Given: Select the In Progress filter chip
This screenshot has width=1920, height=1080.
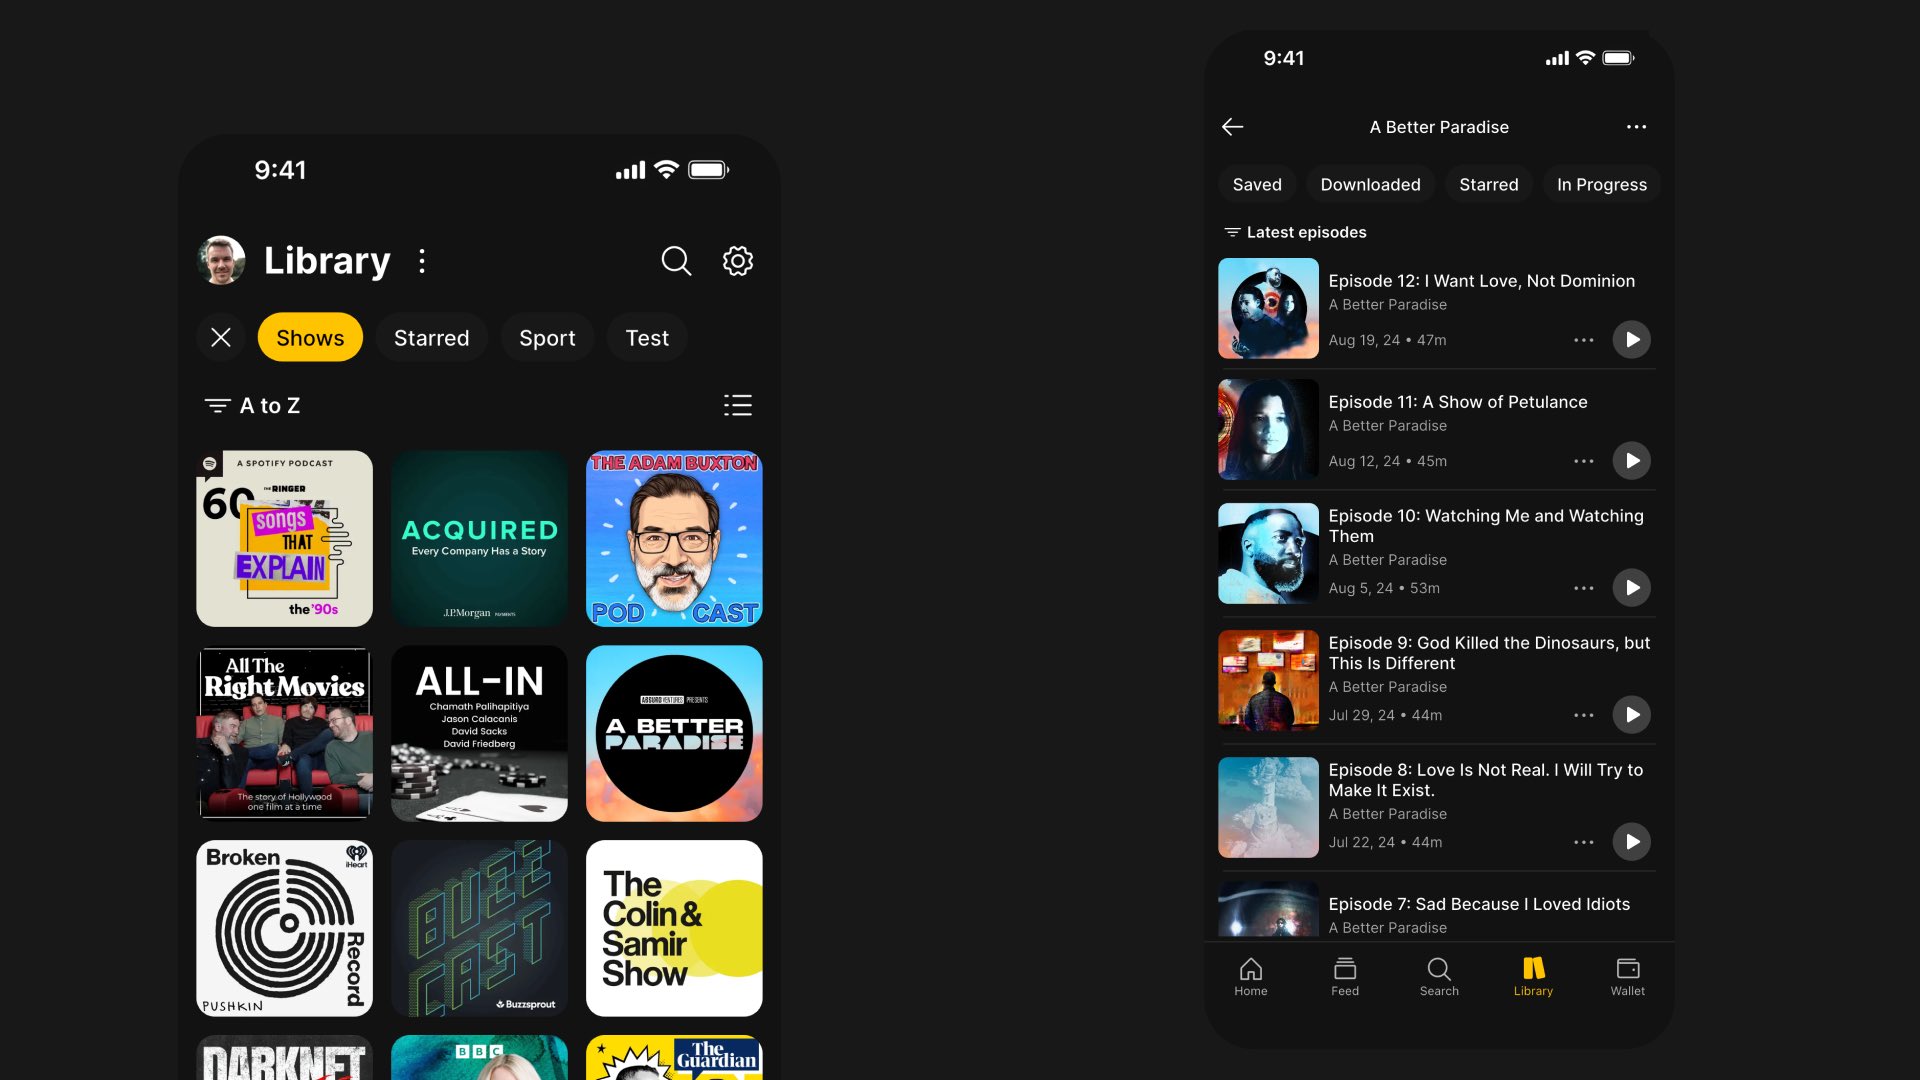Looking at the screenshot, I should click(x=1601, y=185).
